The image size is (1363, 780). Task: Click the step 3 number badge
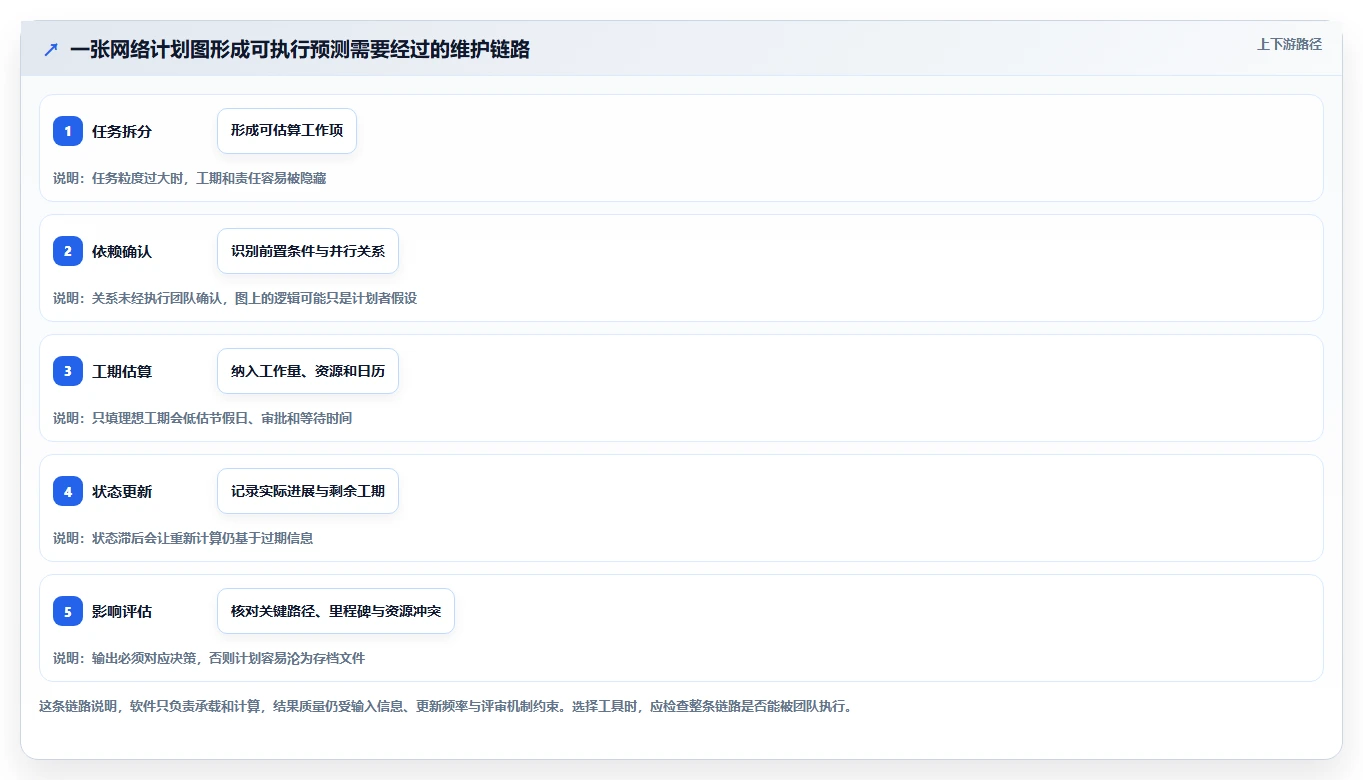(68, 371)
